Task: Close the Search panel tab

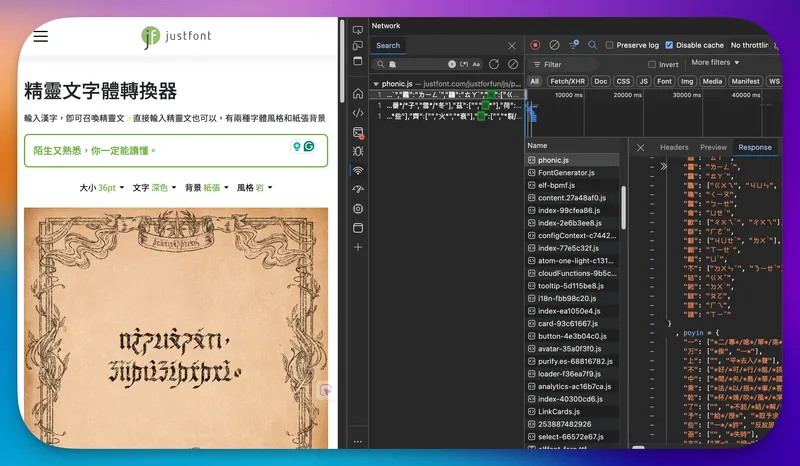Action: coord(512,45)
